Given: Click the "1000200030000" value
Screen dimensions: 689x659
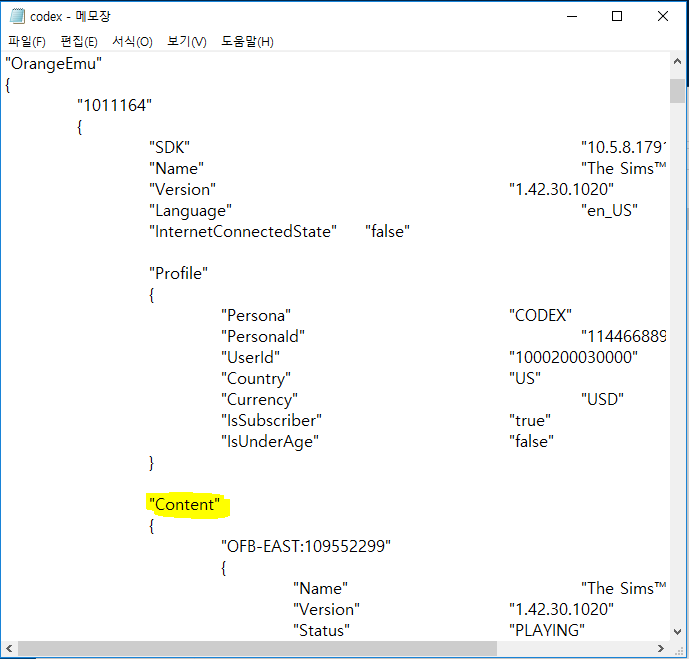Looking at the screenshot, I should click(573, 358).
